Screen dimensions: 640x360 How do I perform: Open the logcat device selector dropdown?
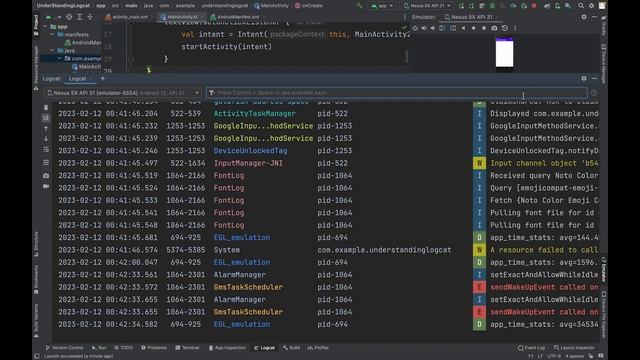pos(123,93)
